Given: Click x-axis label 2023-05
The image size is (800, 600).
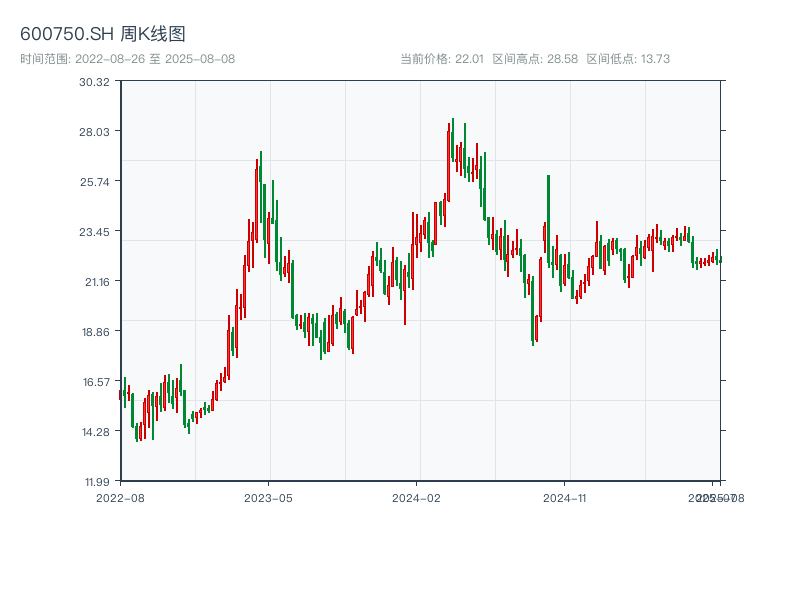Looking at the screenshot, I should click(x=268, y=498).
